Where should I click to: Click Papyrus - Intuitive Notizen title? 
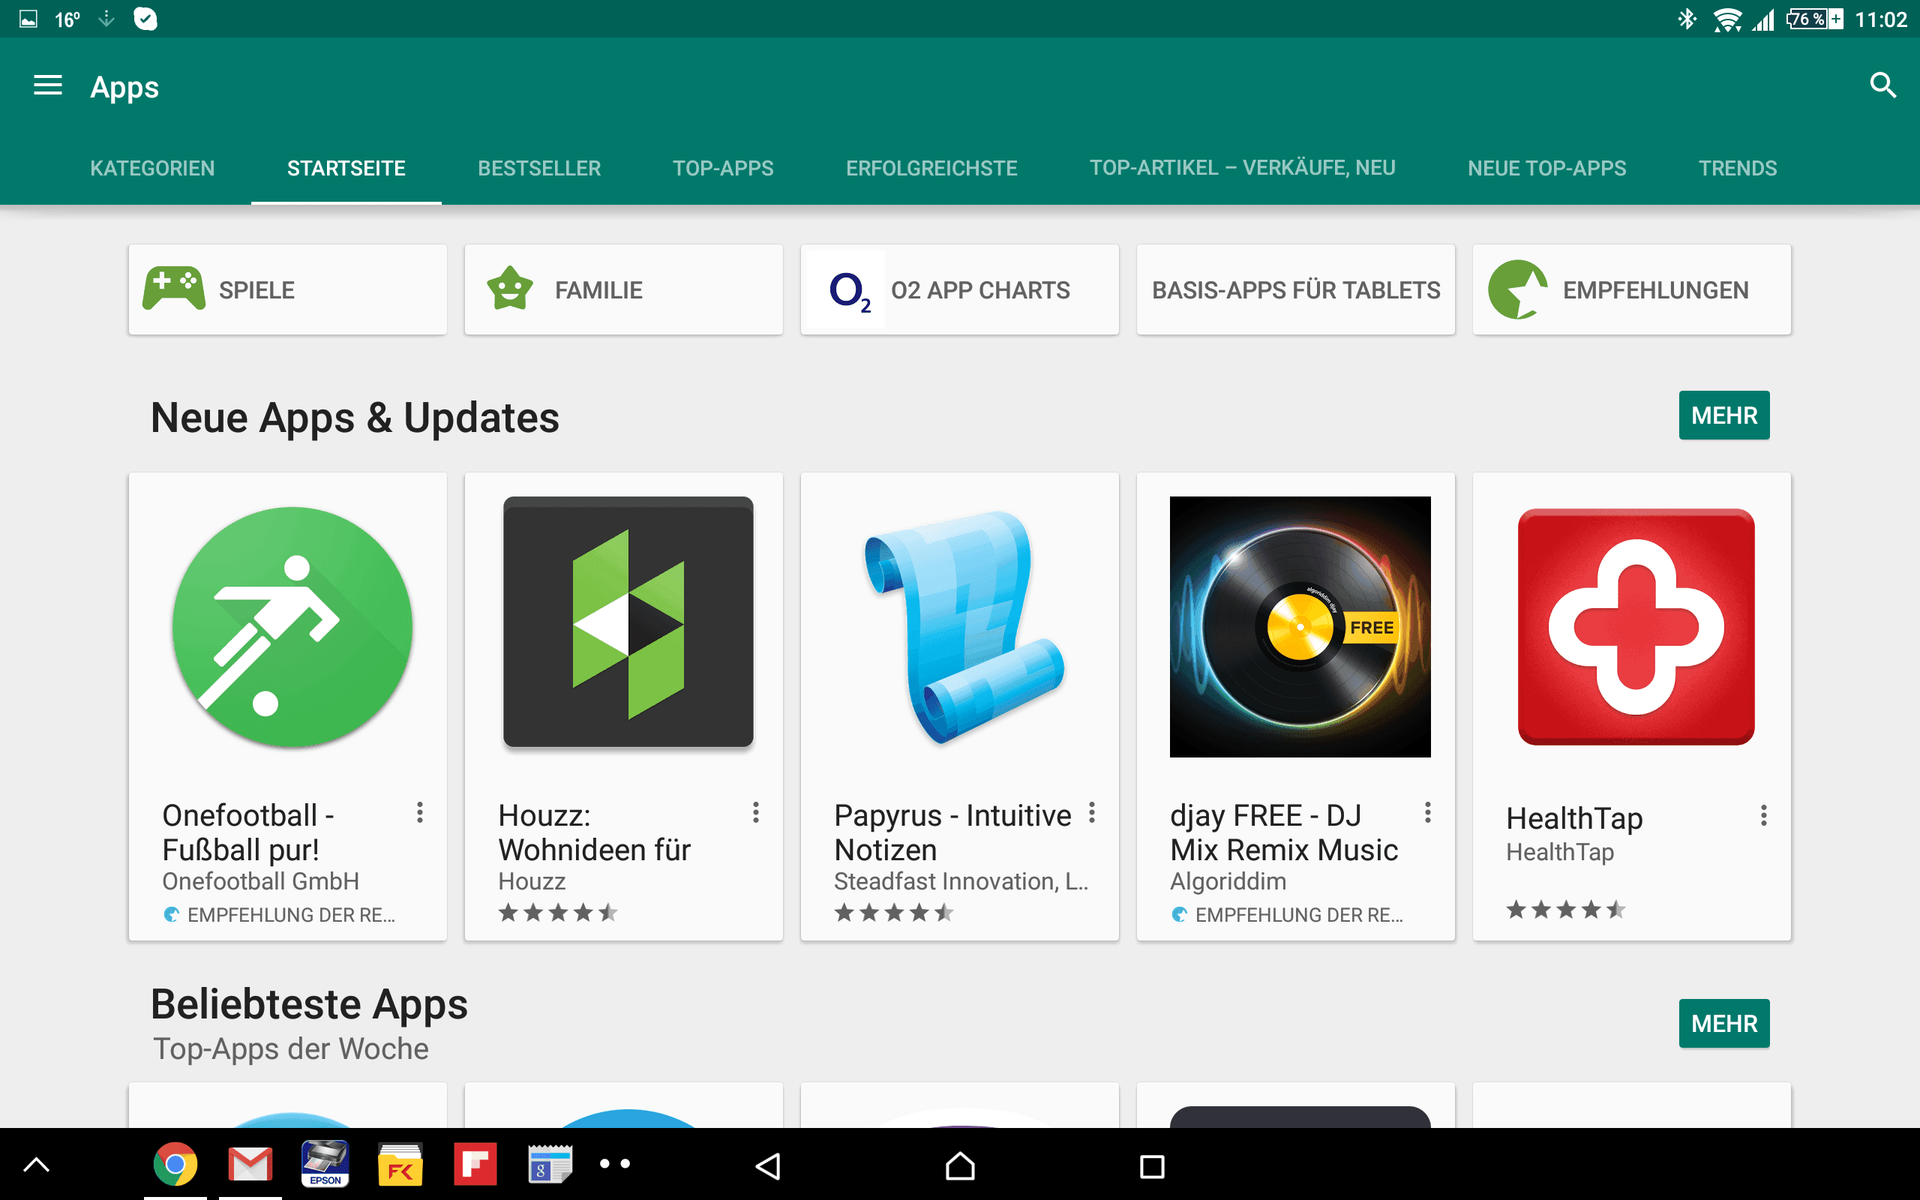click(x=953, y=832)
